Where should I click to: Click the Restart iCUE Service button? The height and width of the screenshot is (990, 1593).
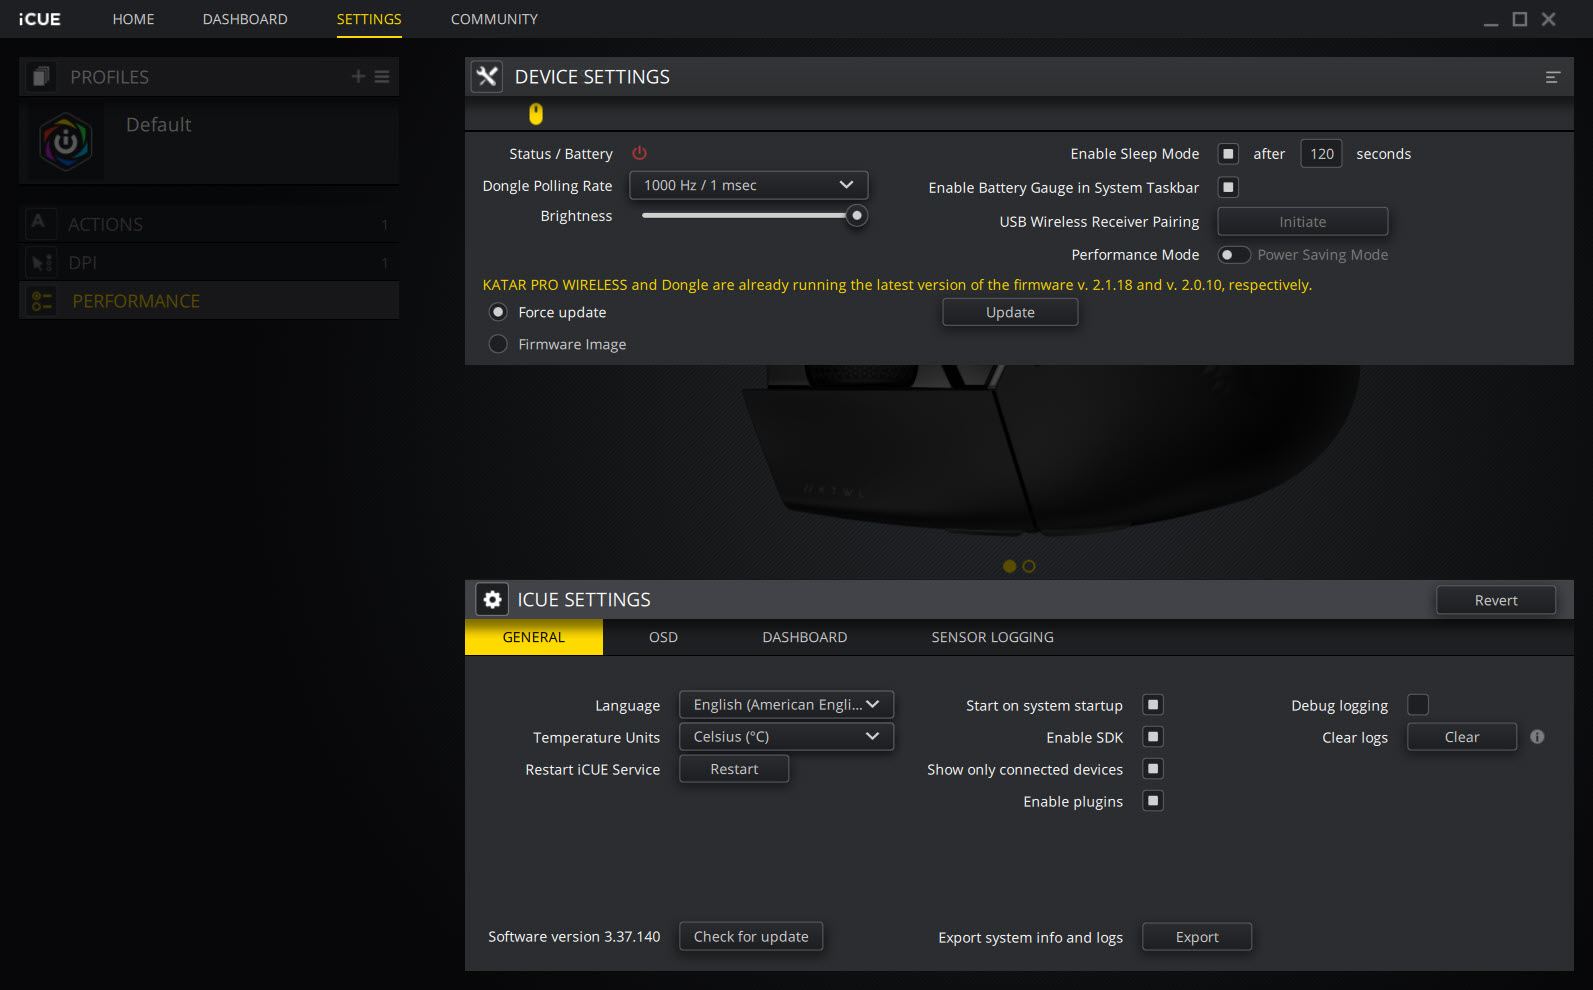point(734,769)
